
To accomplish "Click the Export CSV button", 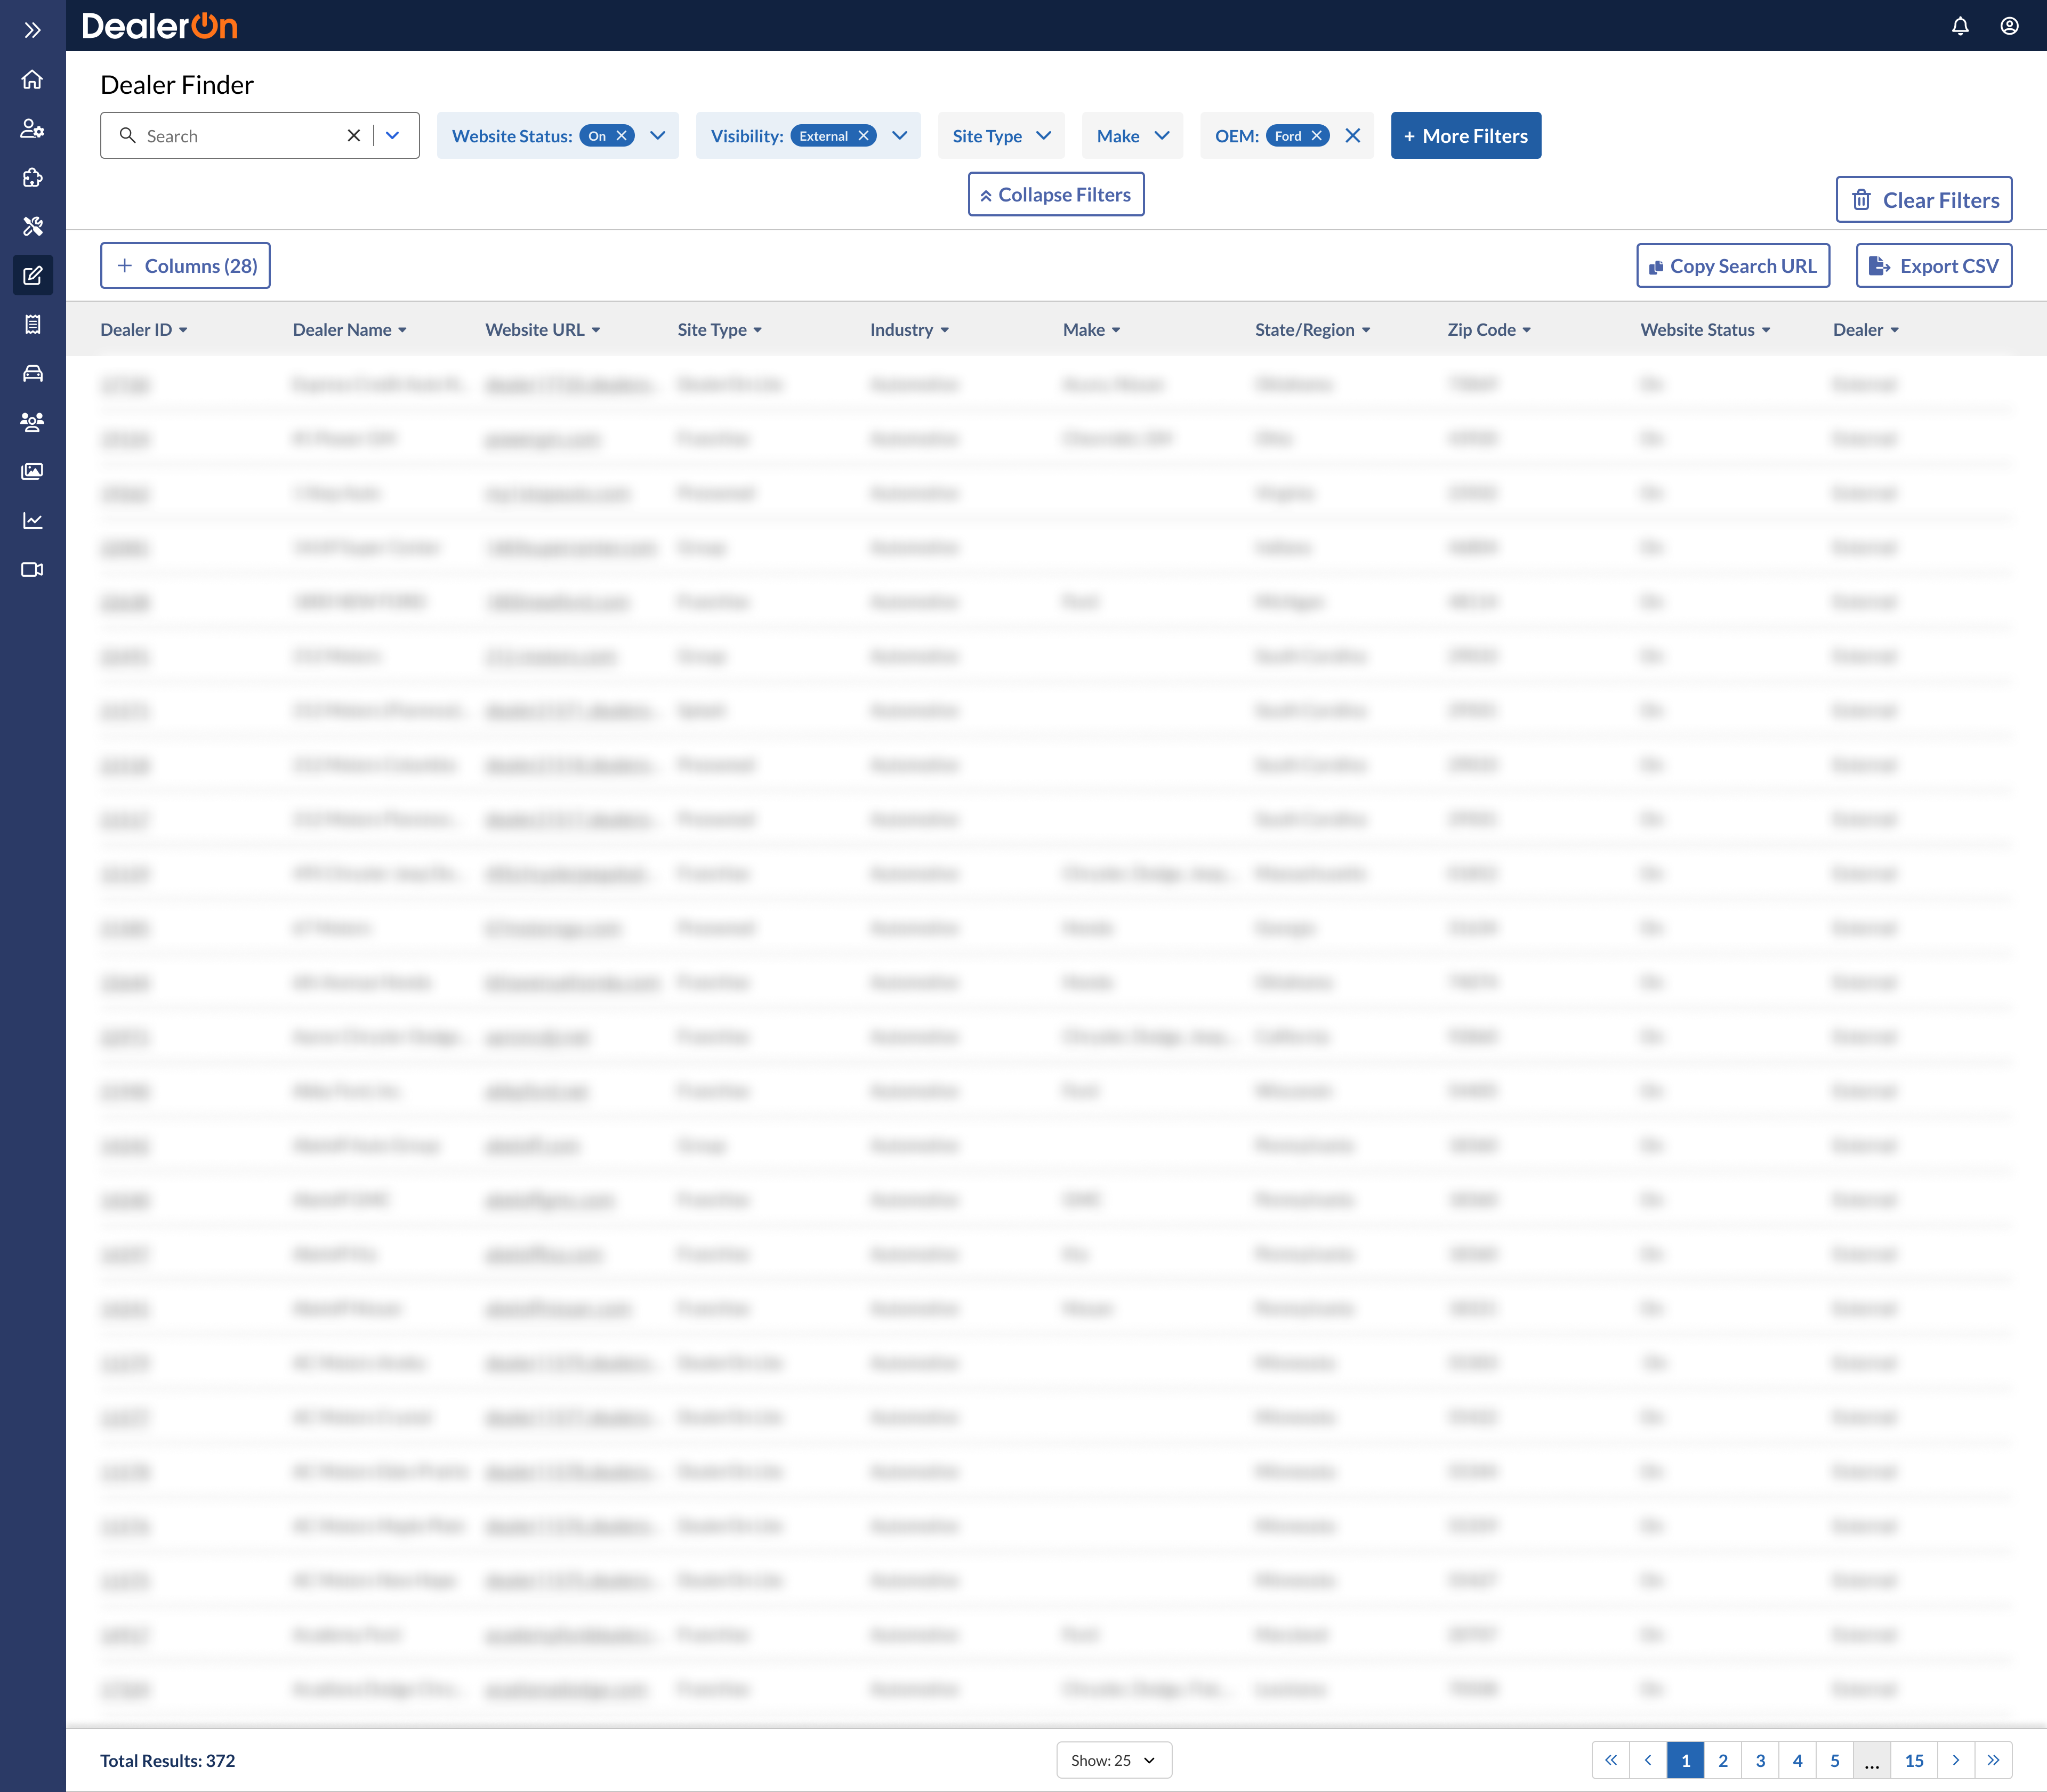I will pyautogui.click(x=1933, y=266).
